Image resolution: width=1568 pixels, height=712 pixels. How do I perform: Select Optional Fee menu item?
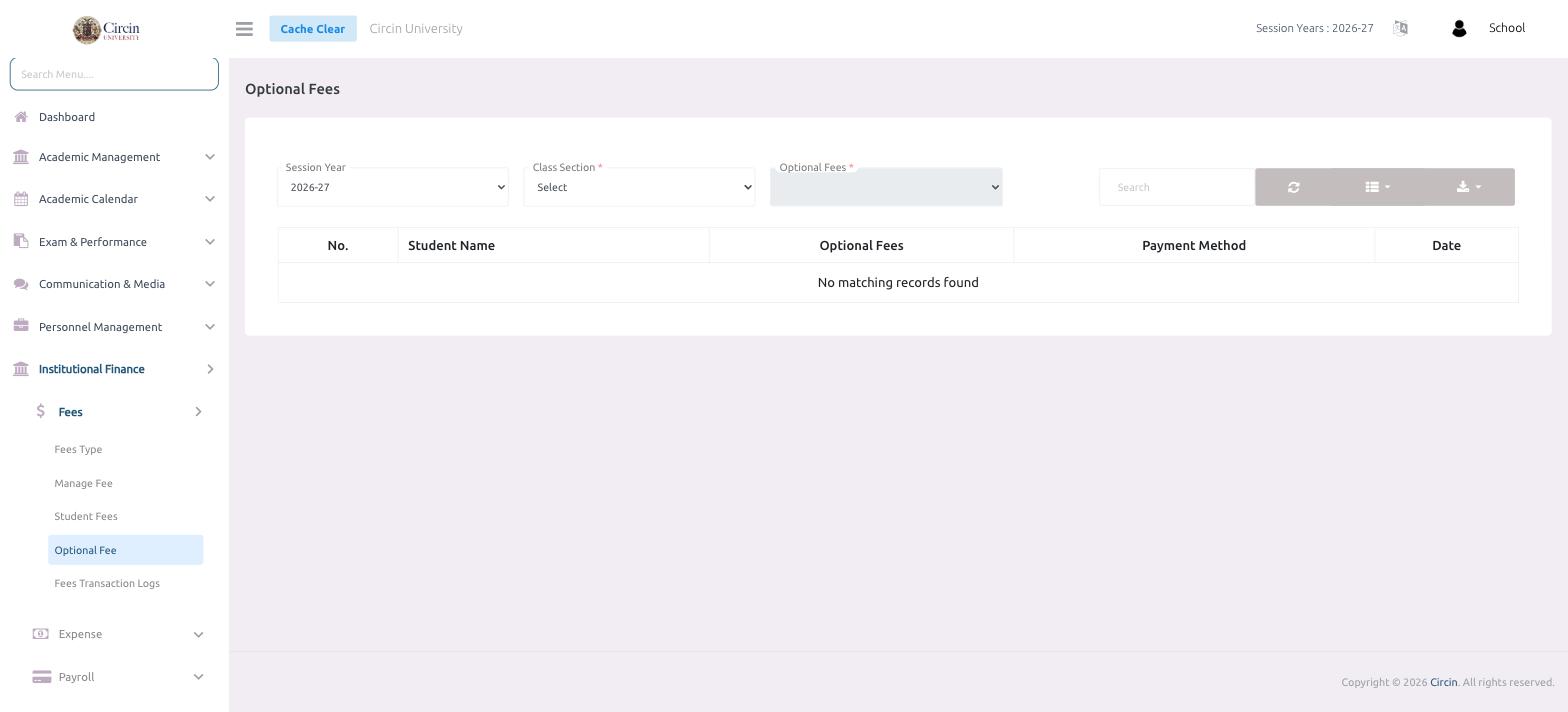[126, 550]
